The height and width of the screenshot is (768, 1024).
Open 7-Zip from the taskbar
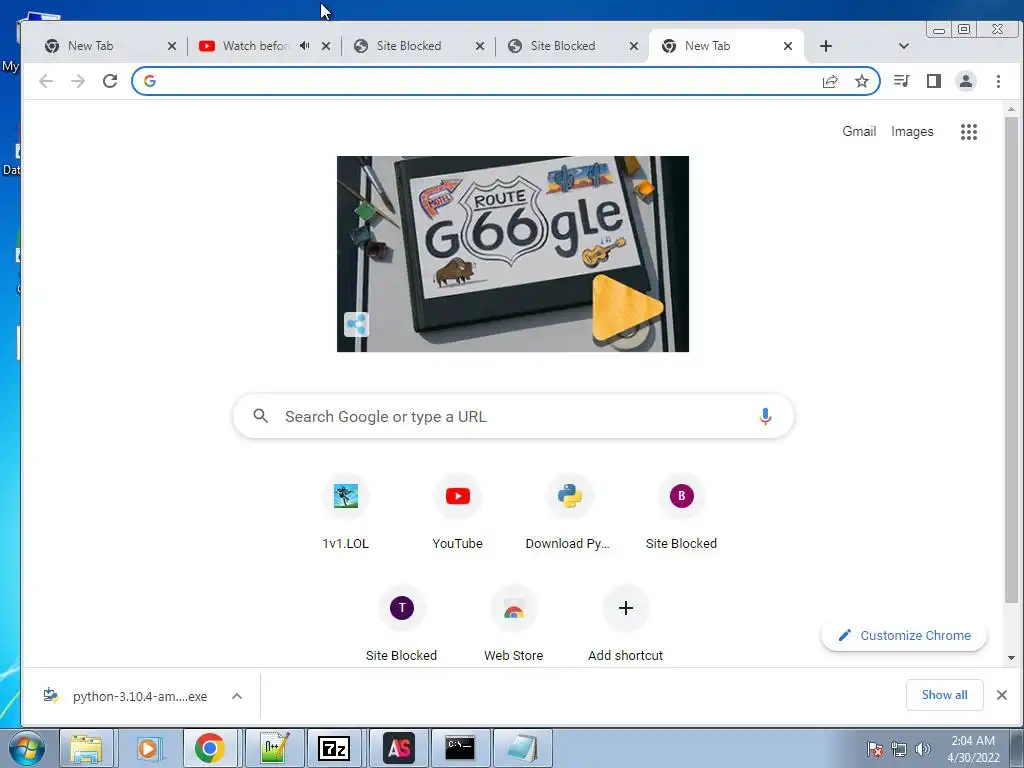(334, 748)
